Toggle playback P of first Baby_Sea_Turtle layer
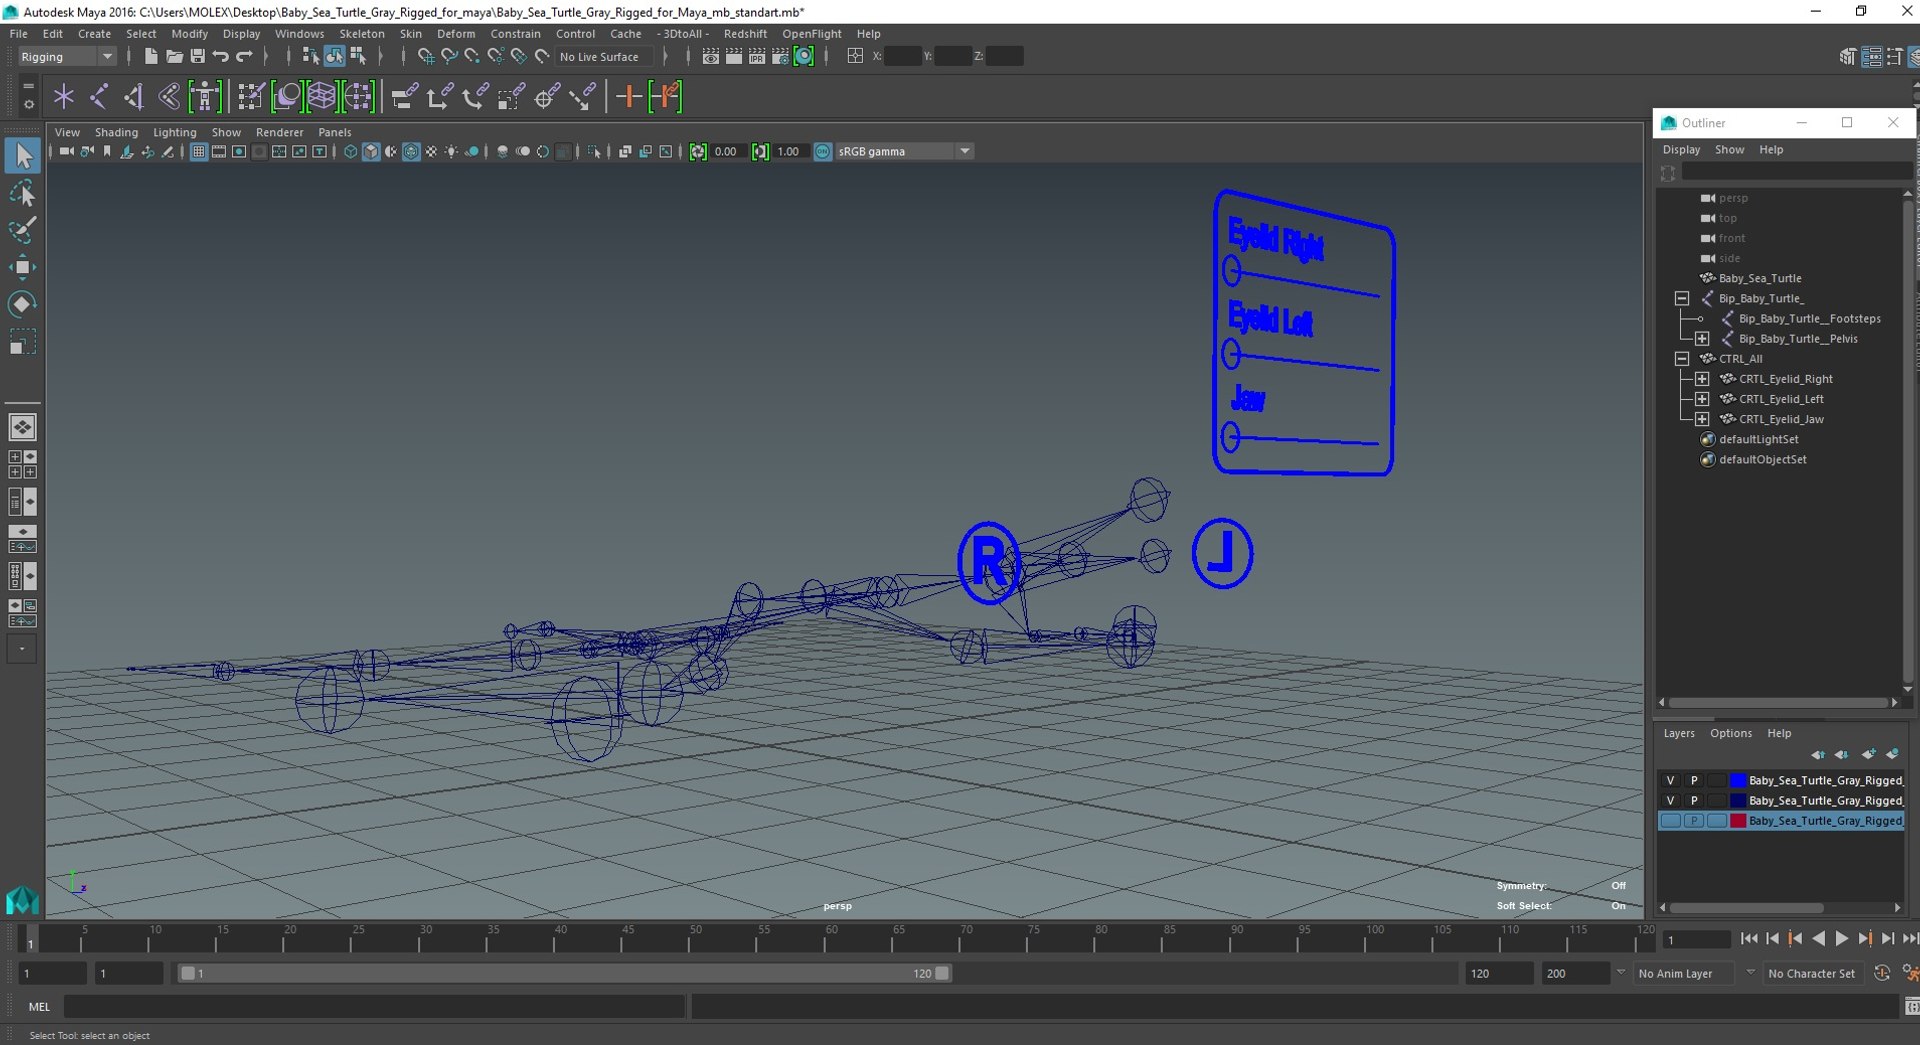This screenshot has width=1920, height=1045. (1694, 781)
